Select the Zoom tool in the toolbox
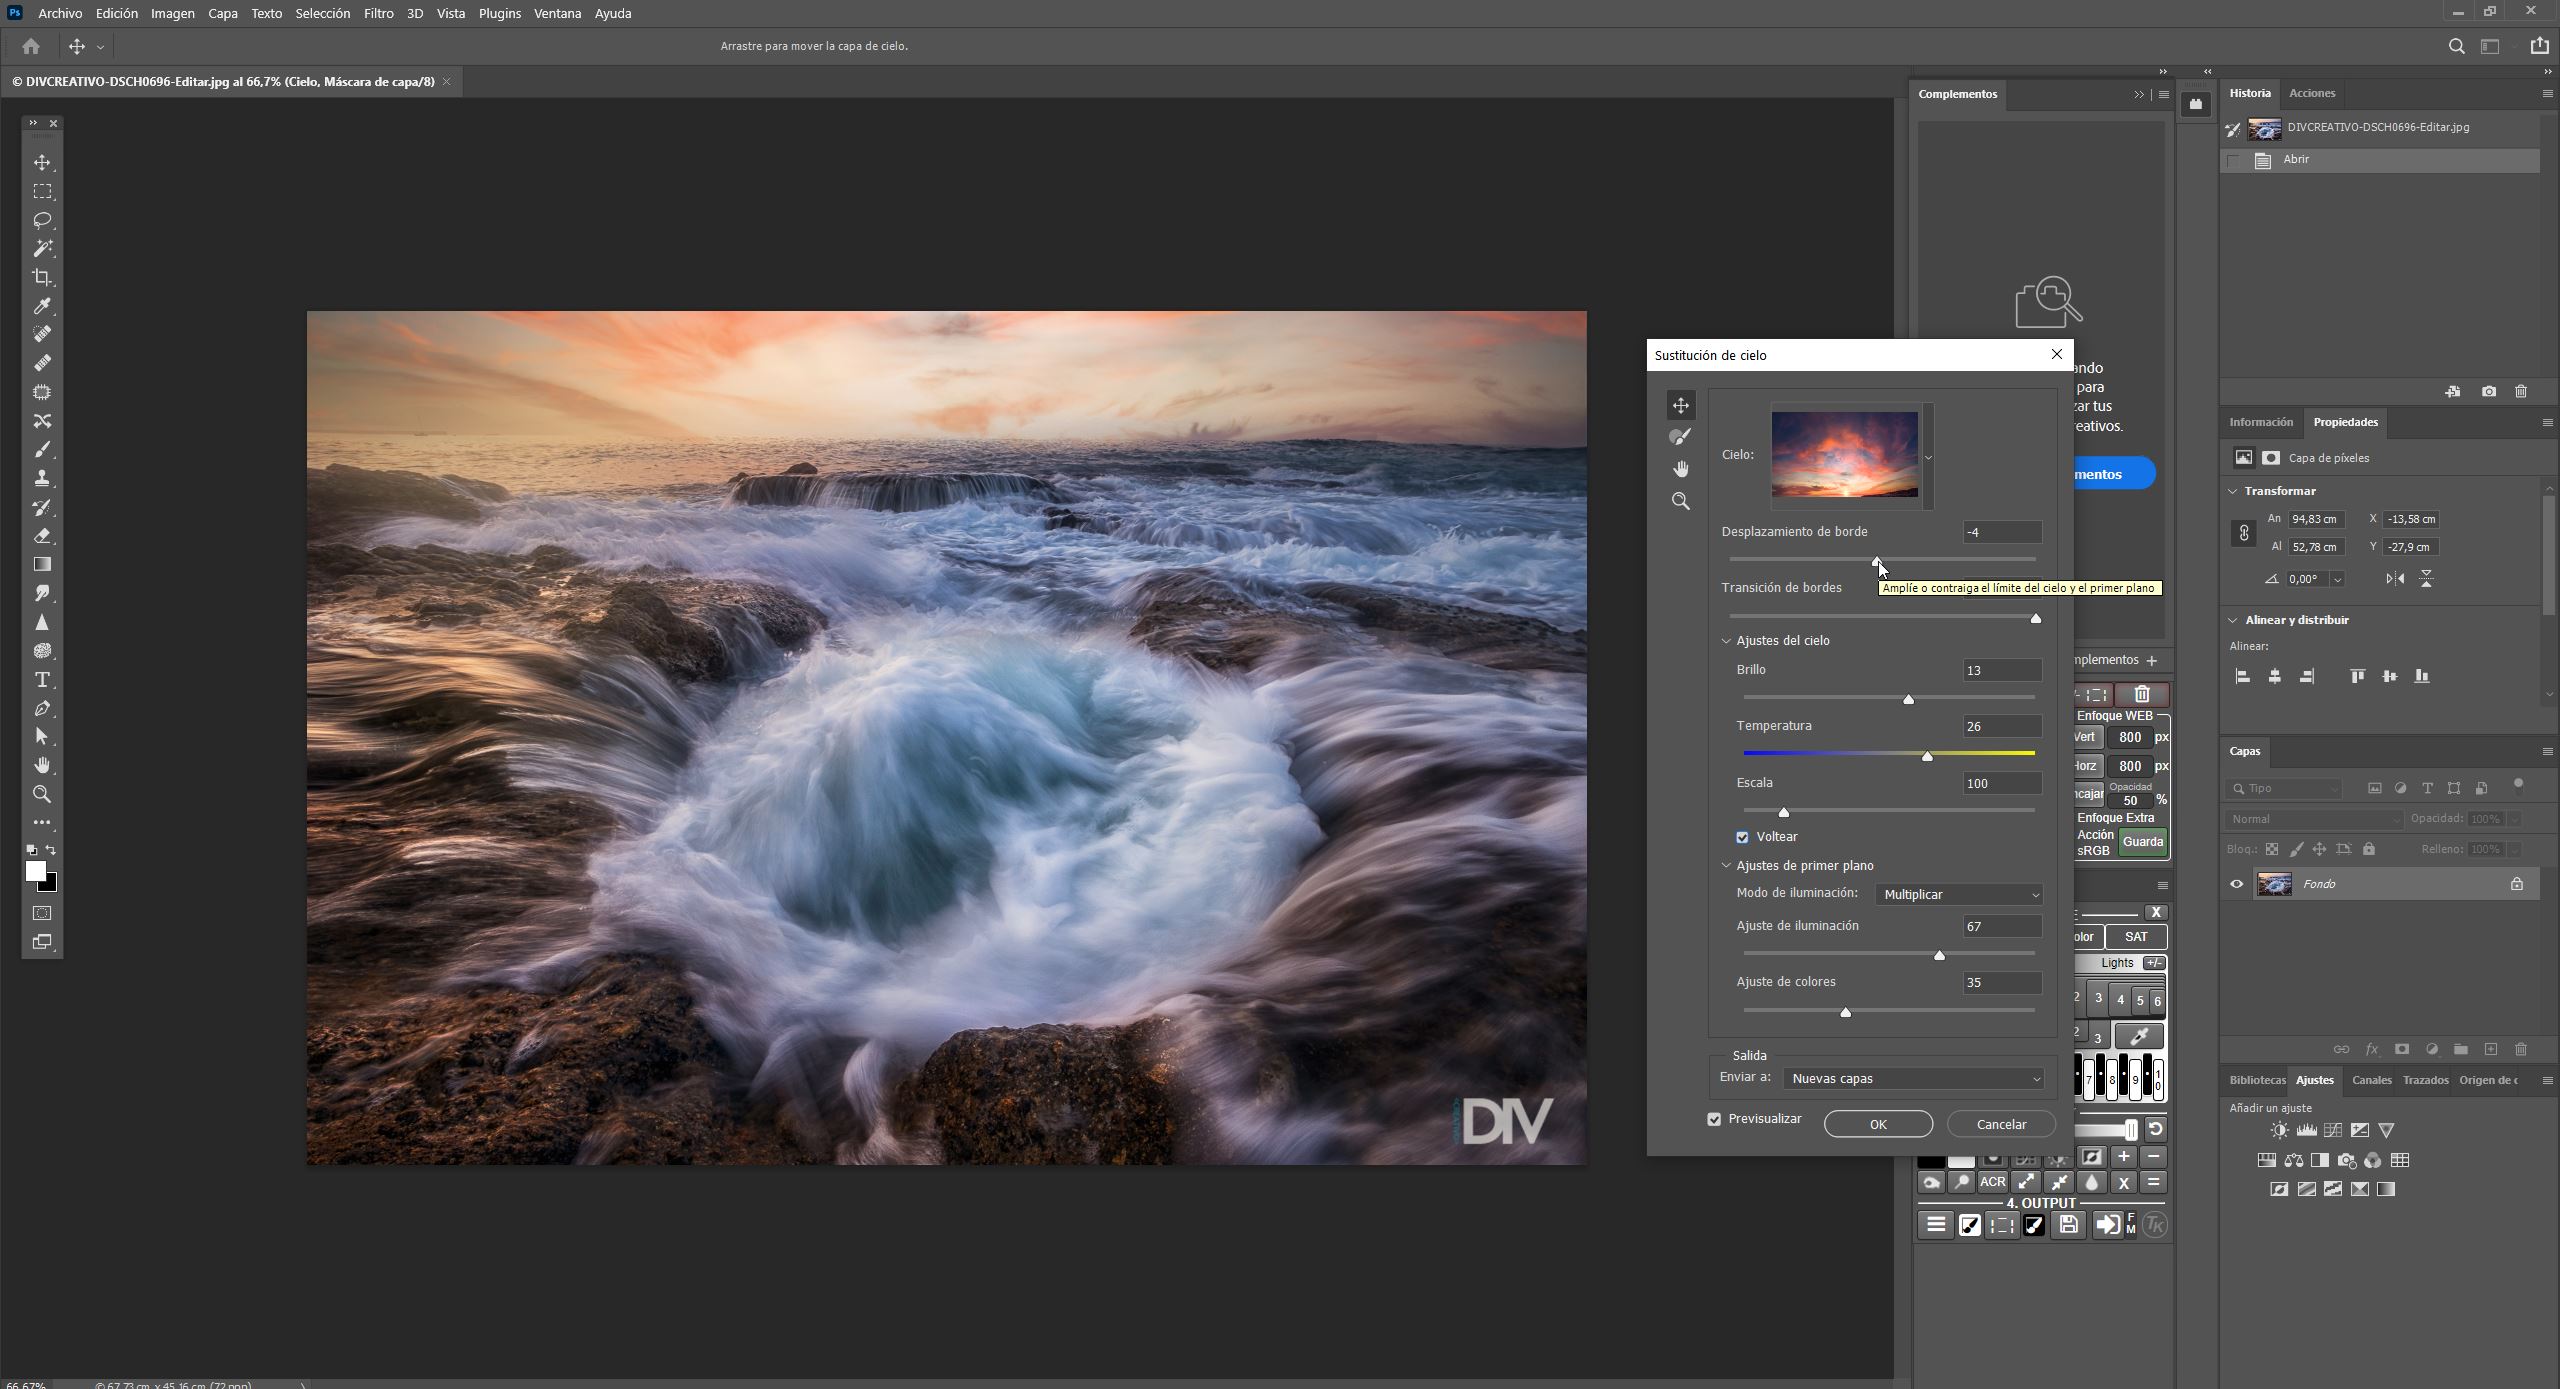 click(42, 795)
